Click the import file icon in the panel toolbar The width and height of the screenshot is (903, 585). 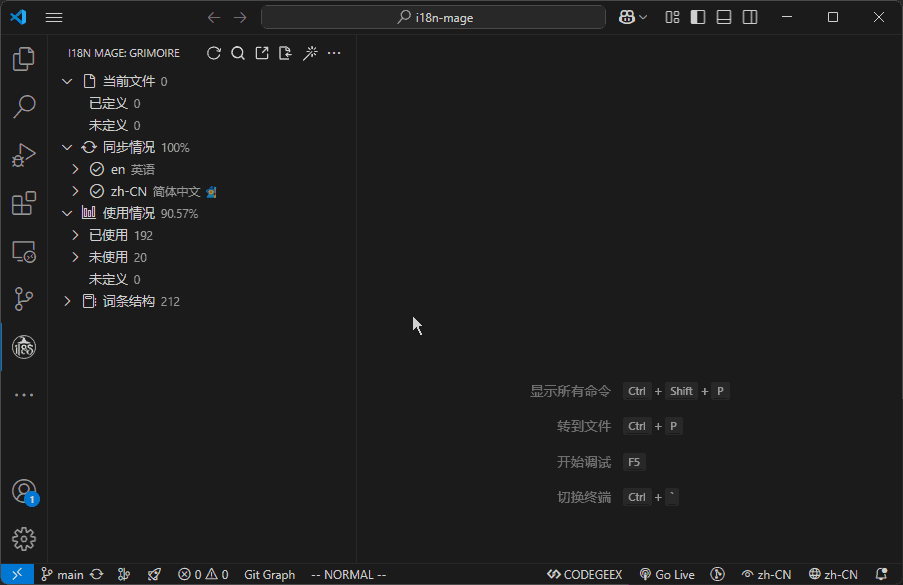click(x=286, y=53)
